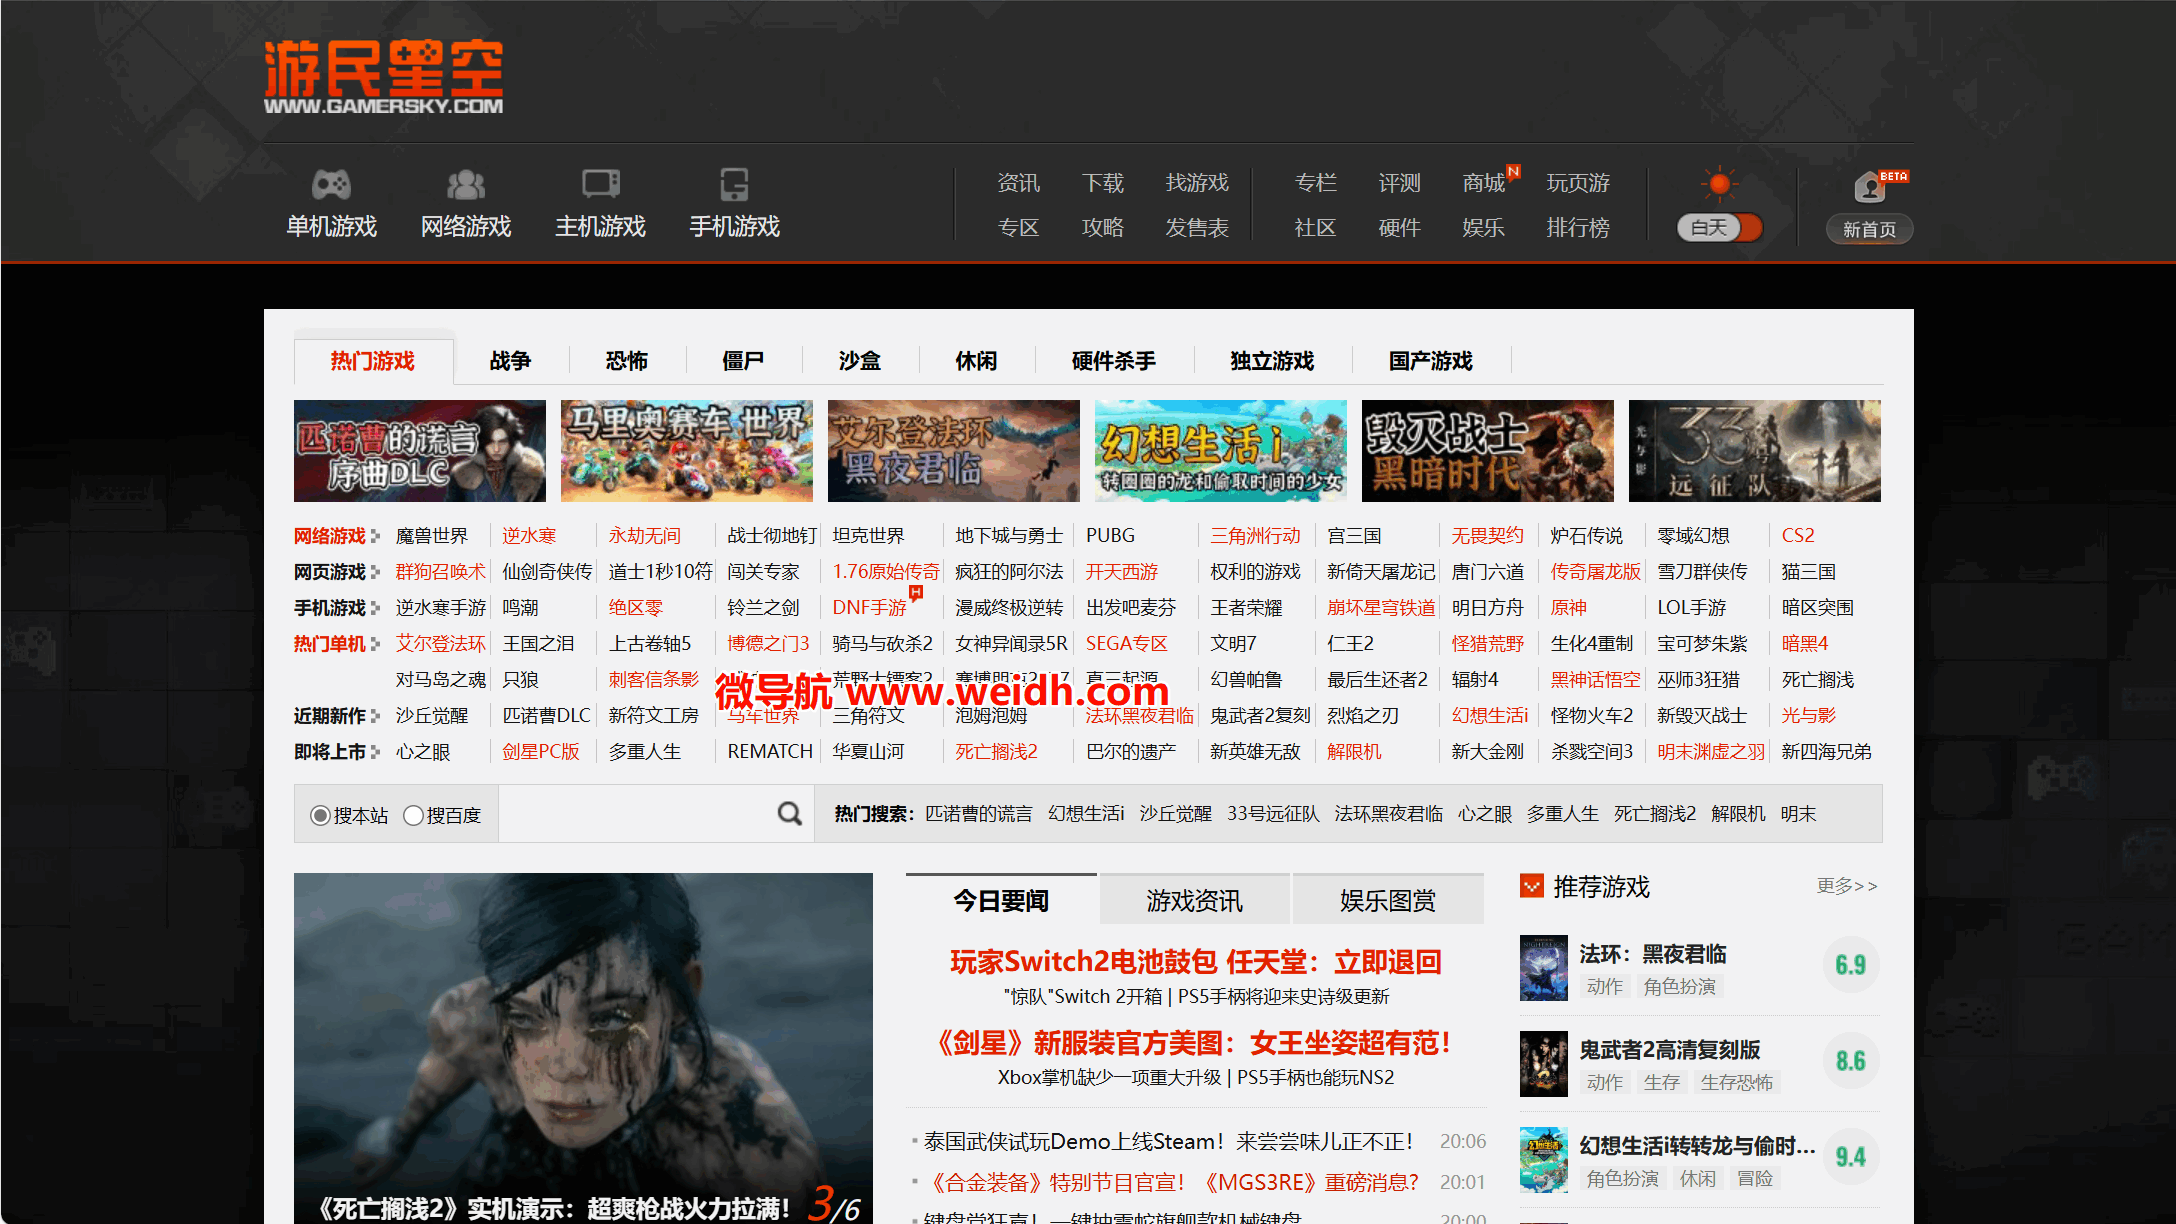
Task: Click hot search 33号远征队
Action: (1273, 814)
